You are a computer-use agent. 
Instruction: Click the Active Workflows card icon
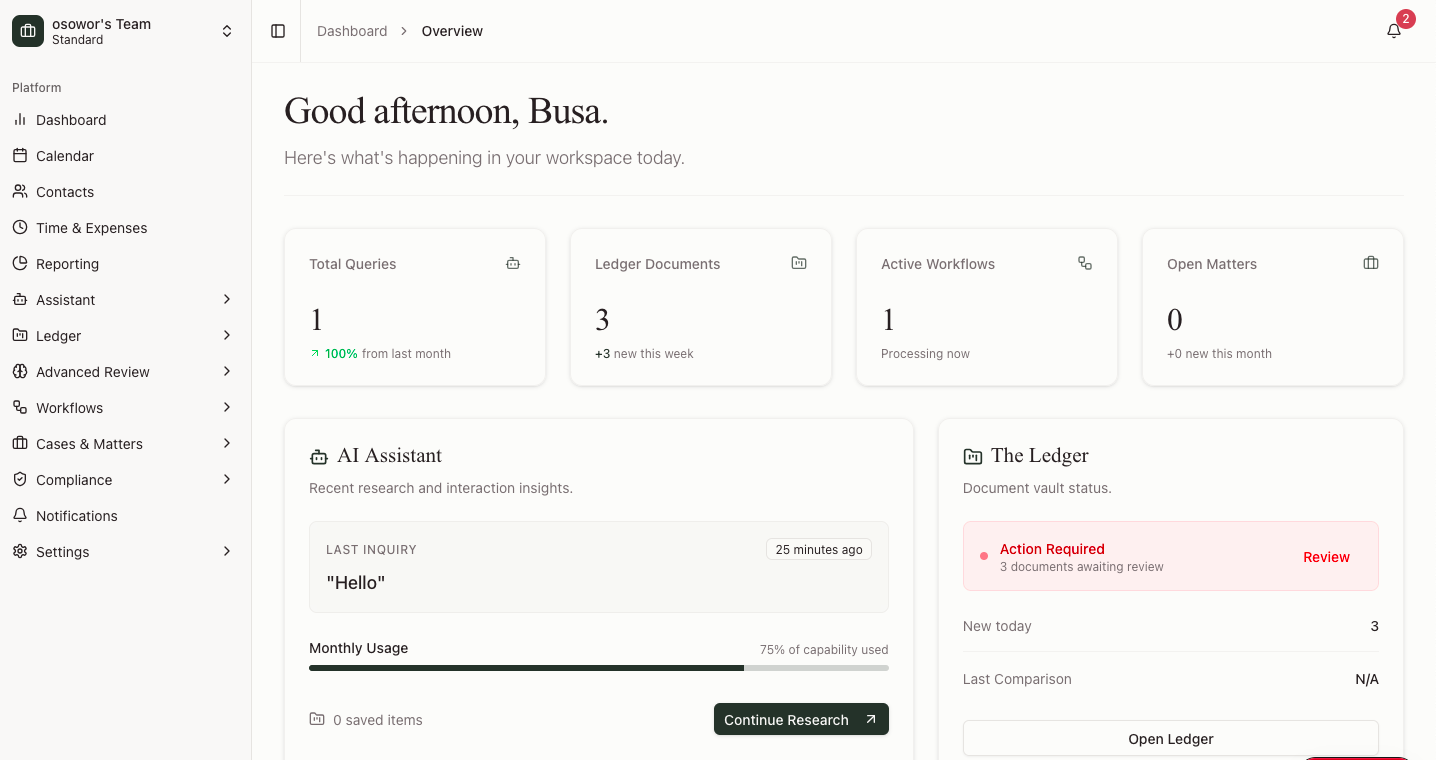(x=1085, y=262)
